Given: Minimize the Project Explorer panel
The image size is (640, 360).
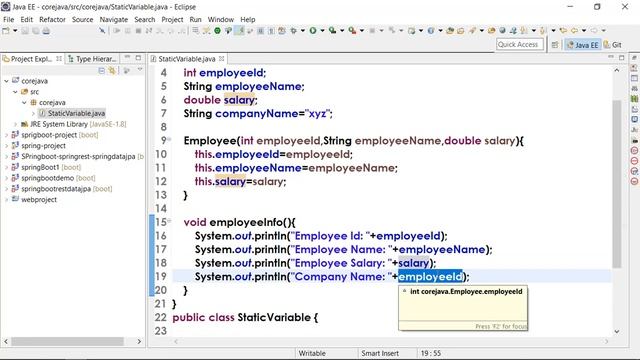Looking at the screenshot, I should pyautogui.click(x=127, y=58).
